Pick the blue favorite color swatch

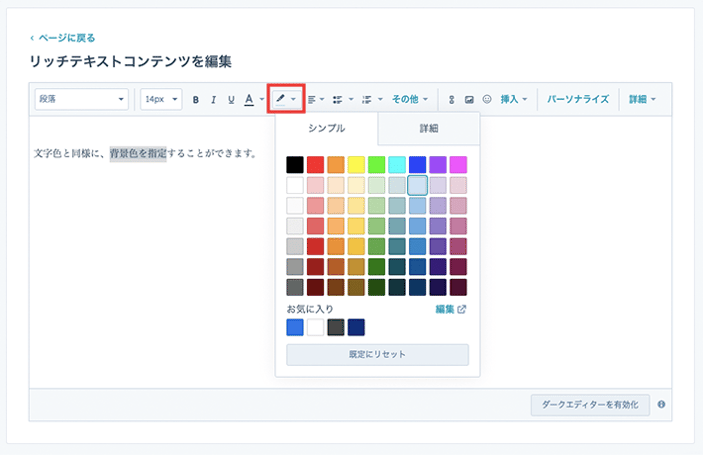click(295, 327)
